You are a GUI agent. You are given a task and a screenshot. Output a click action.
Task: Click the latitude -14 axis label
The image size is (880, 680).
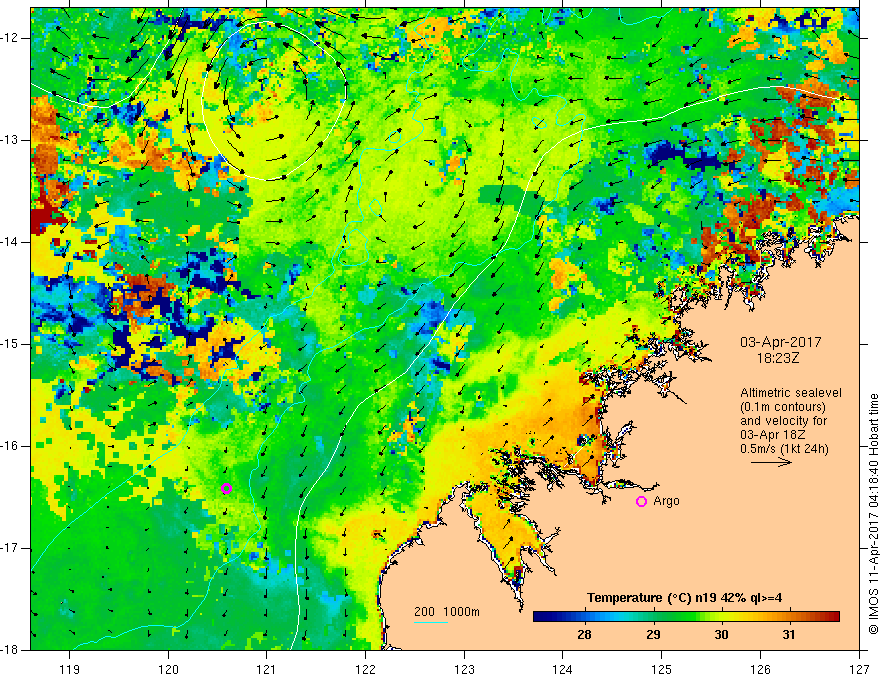(x=10, y=242)
